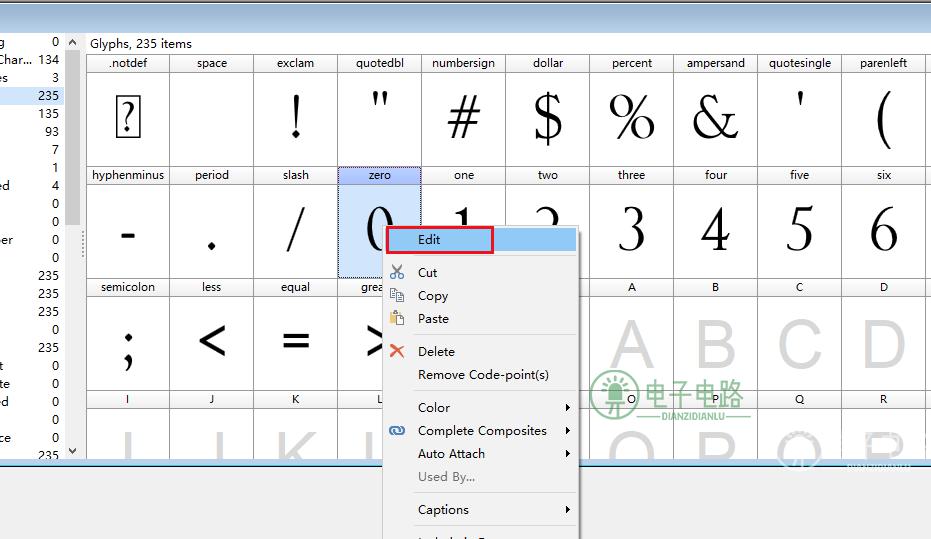Open the Complete Composites entry
Image resolution: width=931 pixels, height=539 pixels.
click(482, 431)
